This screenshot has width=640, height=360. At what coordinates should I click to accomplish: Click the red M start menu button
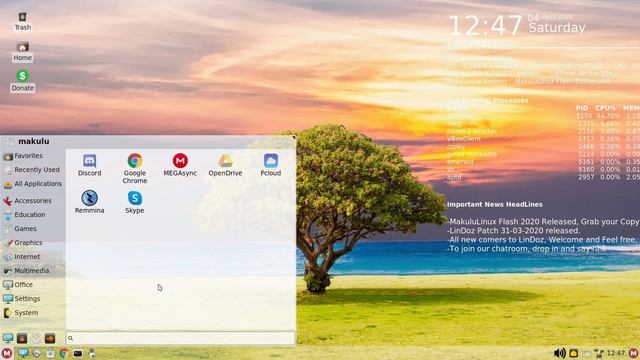click(7, 353)
